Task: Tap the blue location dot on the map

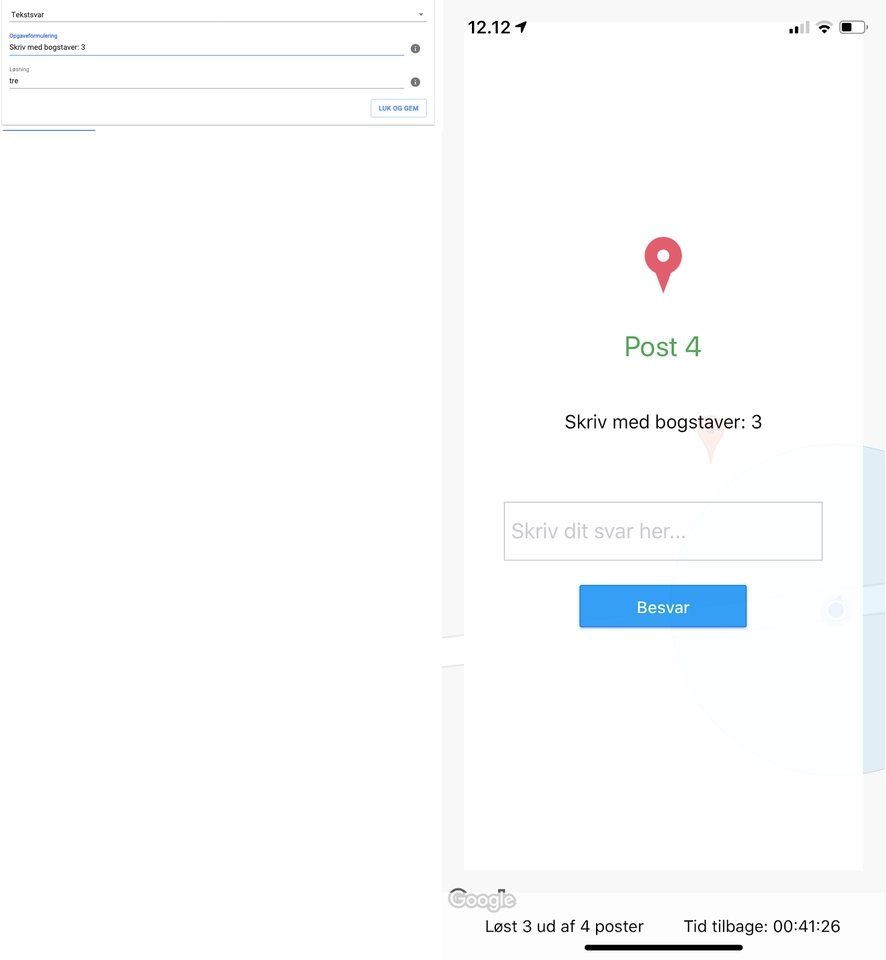Action: point(836,610)
